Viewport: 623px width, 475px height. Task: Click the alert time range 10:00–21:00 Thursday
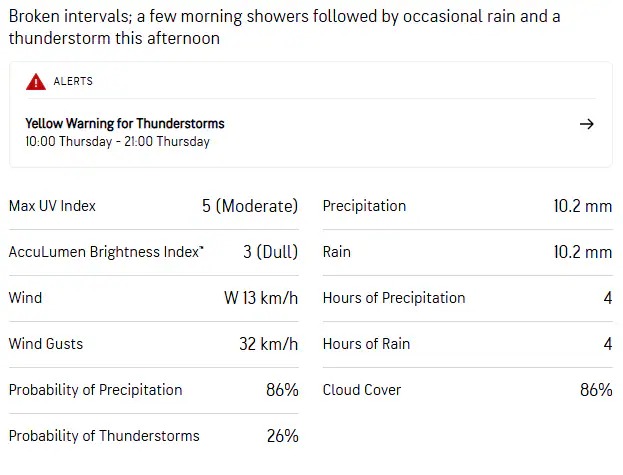(117, 142)
